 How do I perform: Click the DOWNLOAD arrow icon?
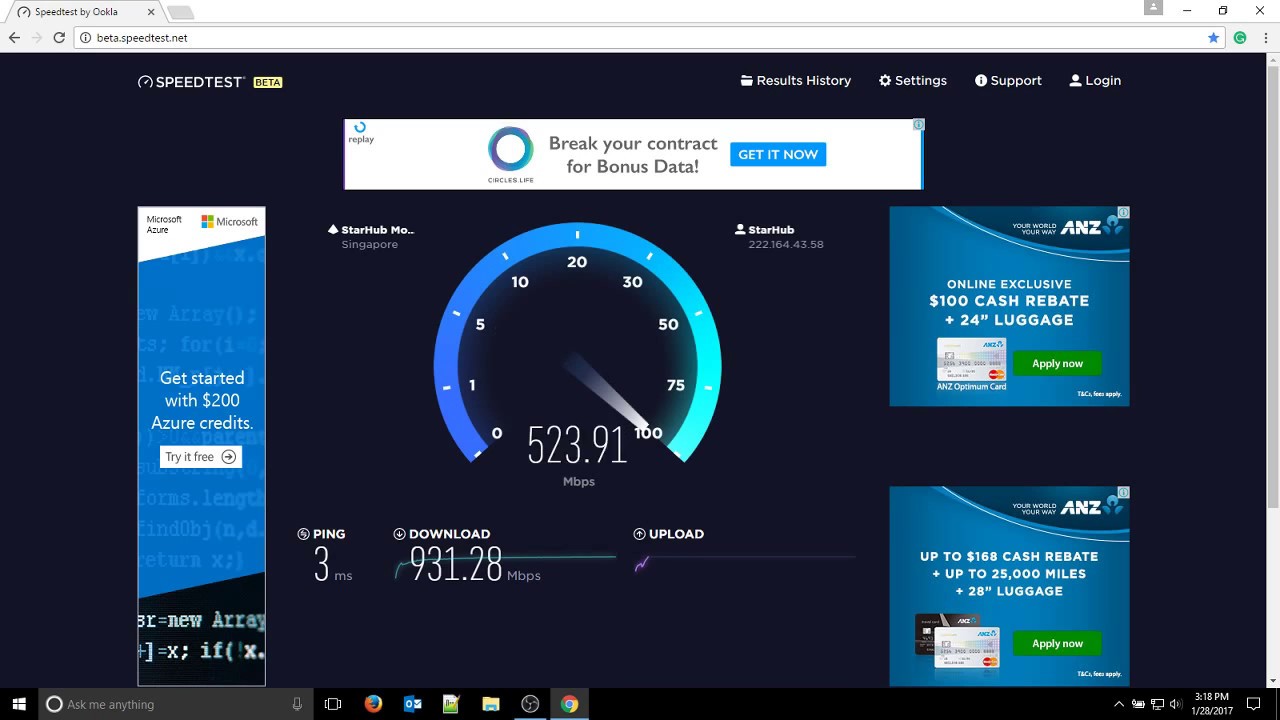pyautogui.click(x=399, y=534)
